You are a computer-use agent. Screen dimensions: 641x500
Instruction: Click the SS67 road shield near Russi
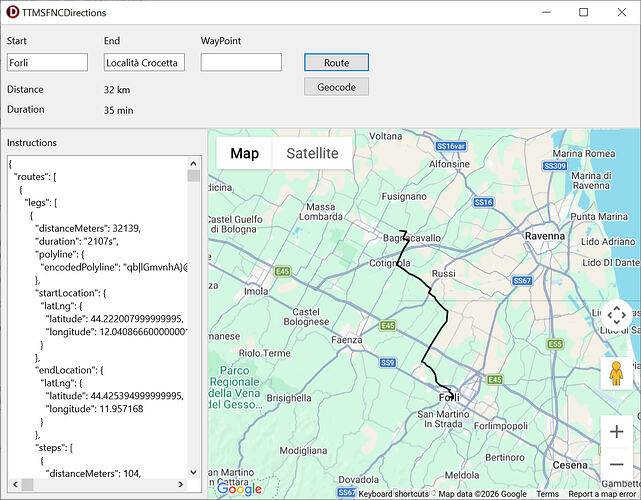(x=522, y=280)
